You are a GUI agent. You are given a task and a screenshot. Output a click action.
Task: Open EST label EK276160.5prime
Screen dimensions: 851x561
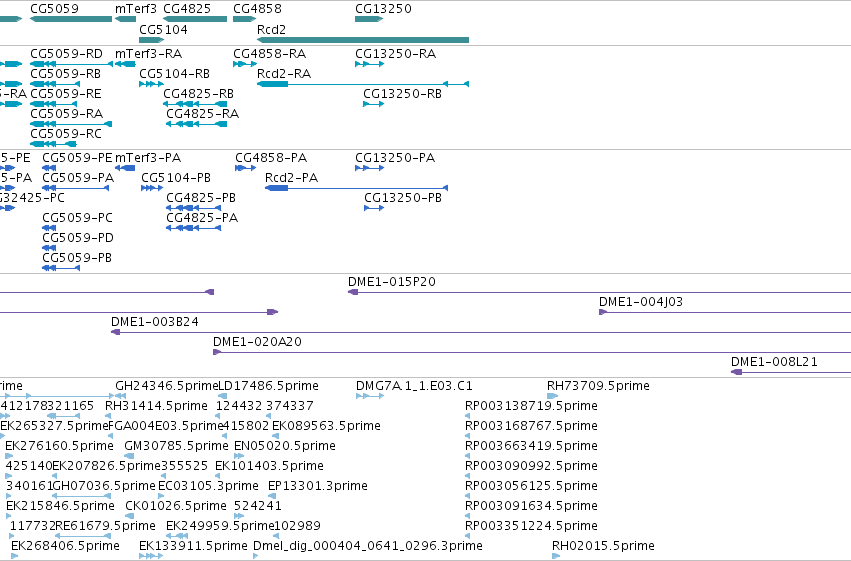(60, 447)
